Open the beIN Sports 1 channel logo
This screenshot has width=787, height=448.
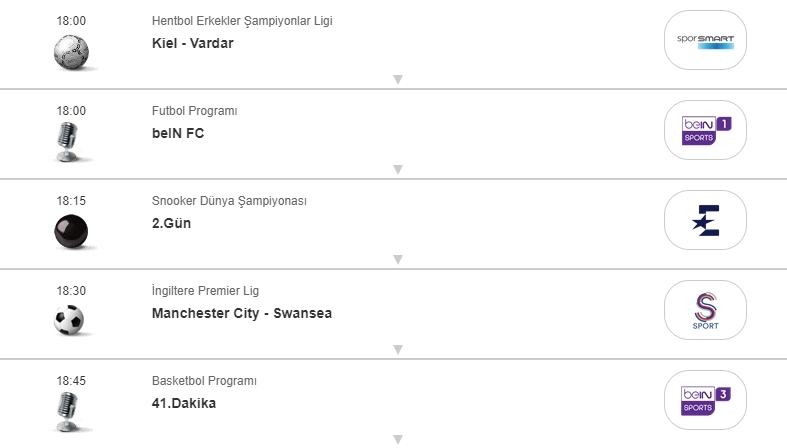coord(706,130)
